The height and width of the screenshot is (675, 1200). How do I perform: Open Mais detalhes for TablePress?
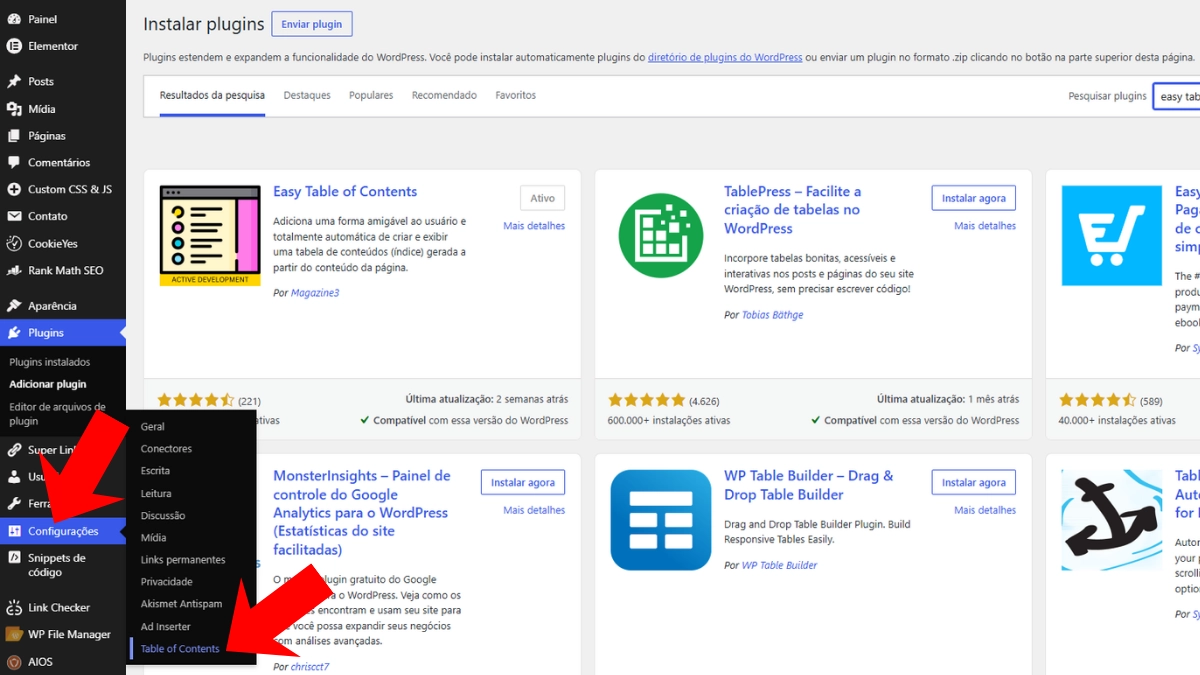pos(985,226)
